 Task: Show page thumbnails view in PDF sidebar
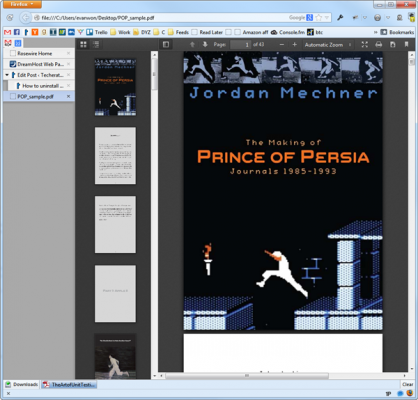pos(83,44)
